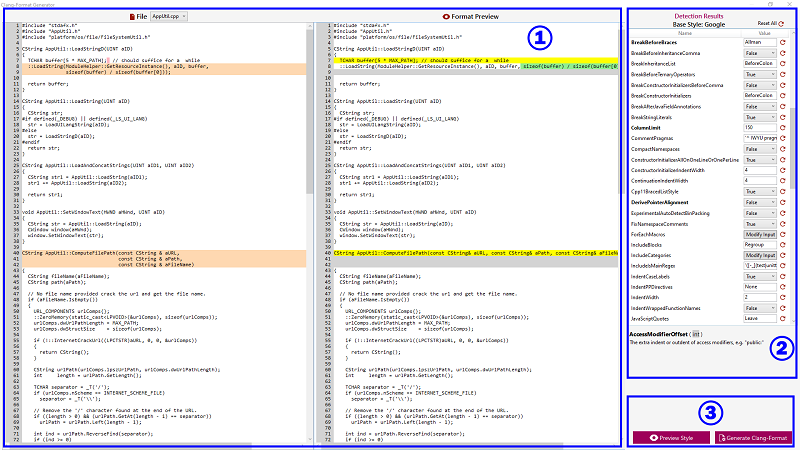
Task: Reset the BreakAfterJavaFieldAnnotations option
Action: pos(782,107)
